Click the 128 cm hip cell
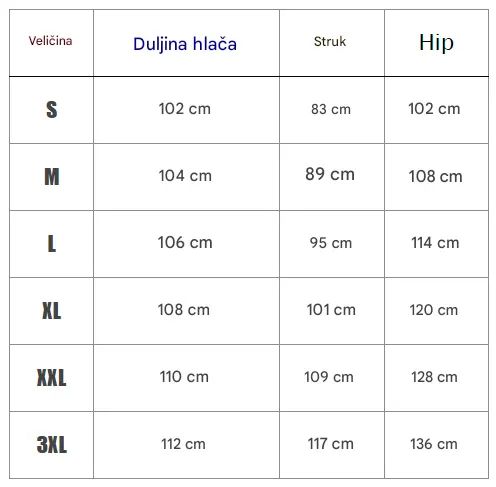Viewport: 496px width, 487px height. pyautogui.click(x=434, y=377)
